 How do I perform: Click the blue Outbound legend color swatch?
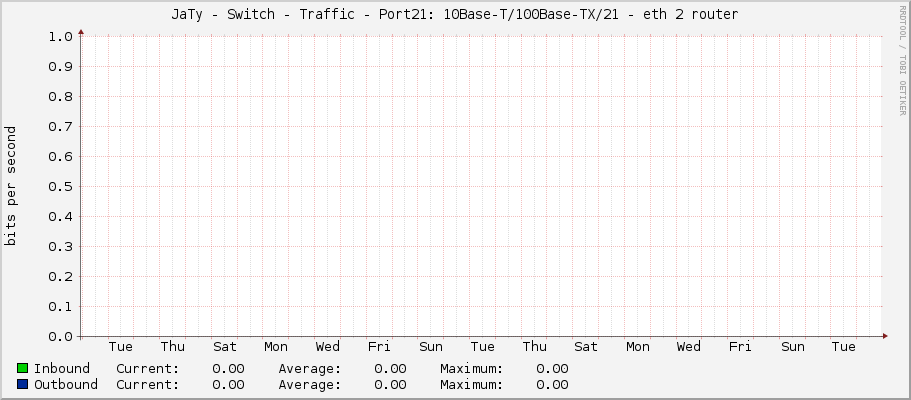[23, 384]
